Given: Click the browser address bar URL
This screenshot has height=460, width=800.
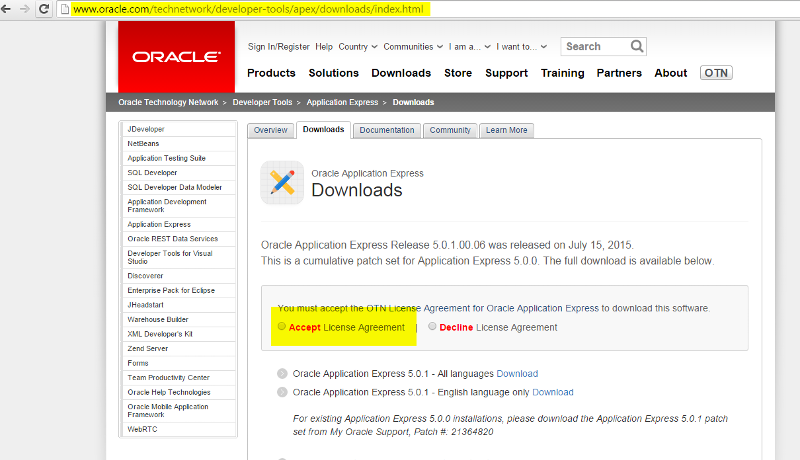Looking at the screenshot, I should coord(248,9).
